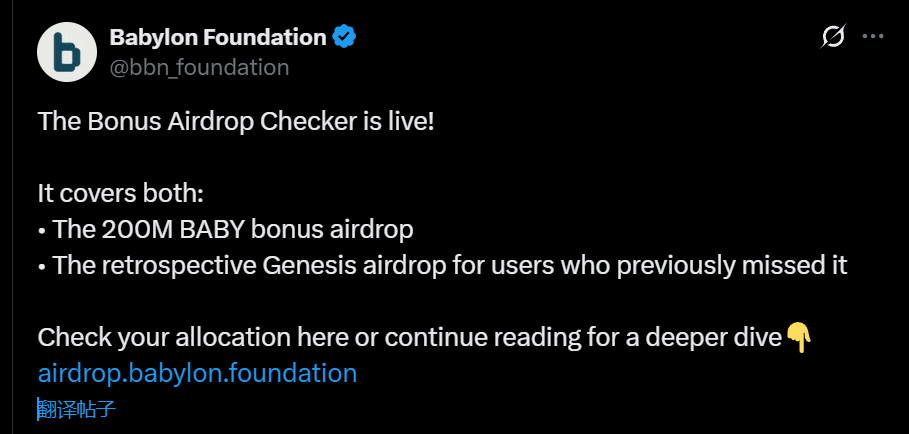
Task: Click the pointing-down hand emoji
Action: click(799, 337)
